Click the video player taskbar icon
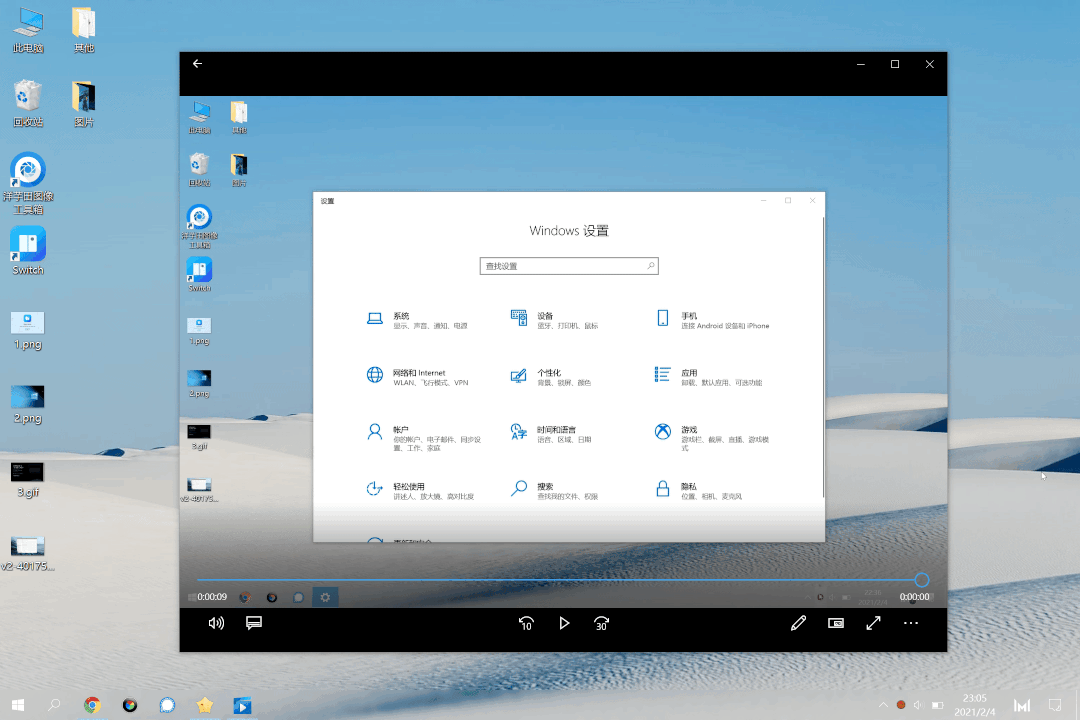 coord(242,705)
